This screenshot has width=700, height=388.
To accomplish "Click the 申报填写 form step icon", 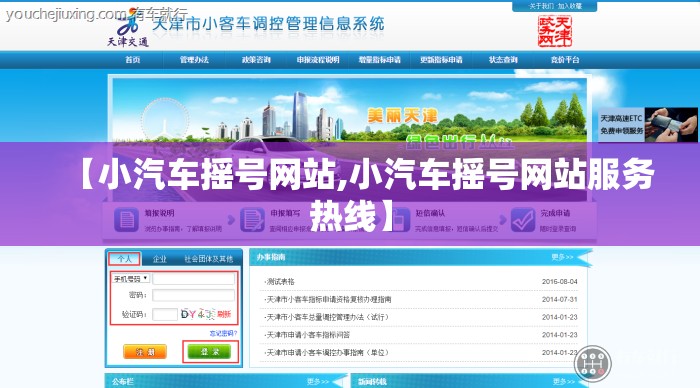I will click(x=253, y=220).
